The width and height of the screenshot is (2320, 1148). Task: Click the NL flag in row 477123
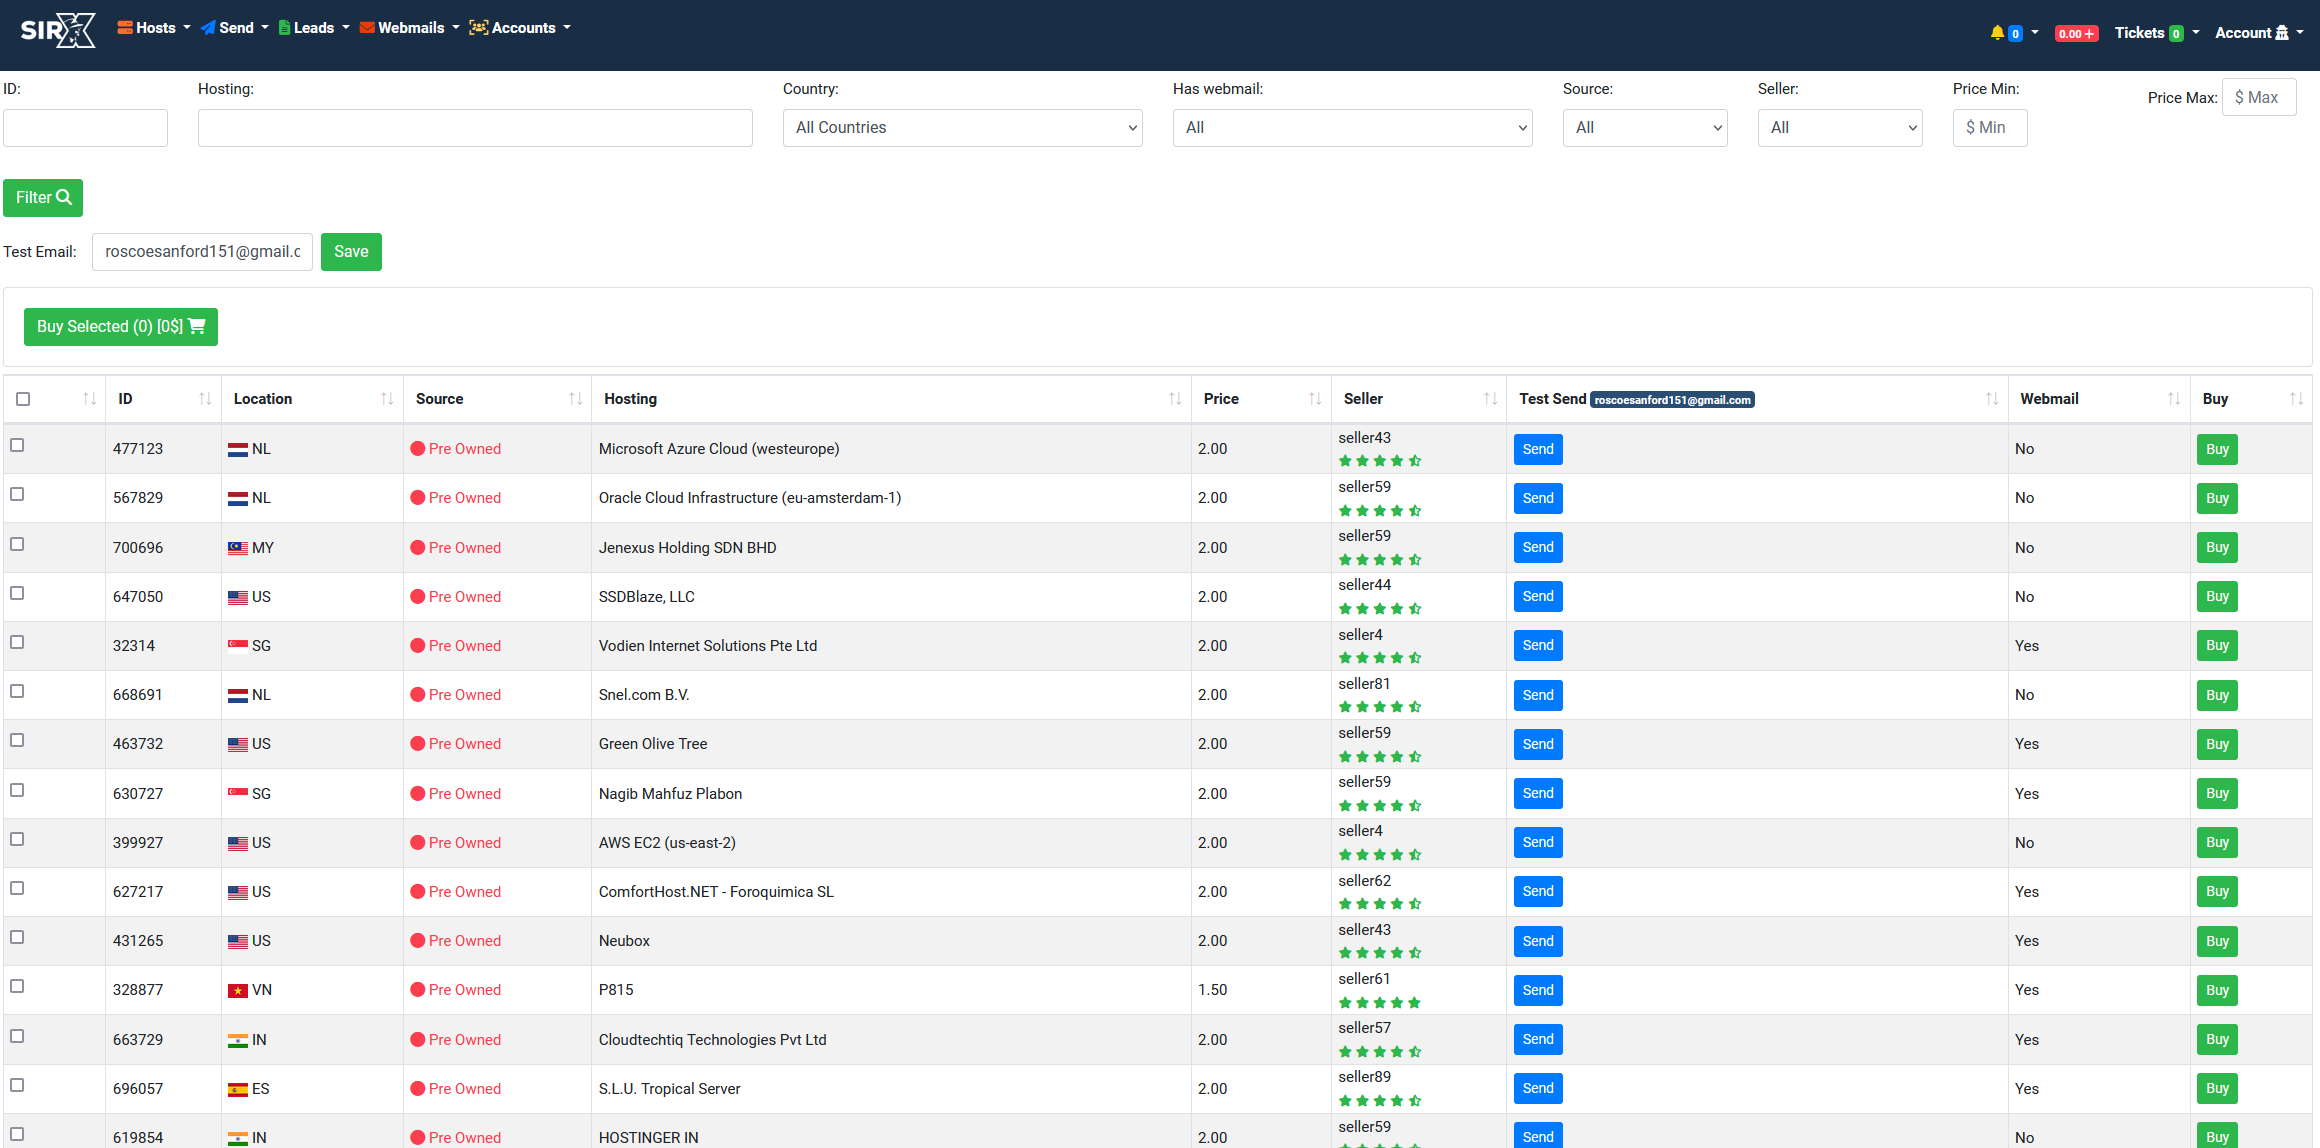pyautogui.click(x=238, y=450)
